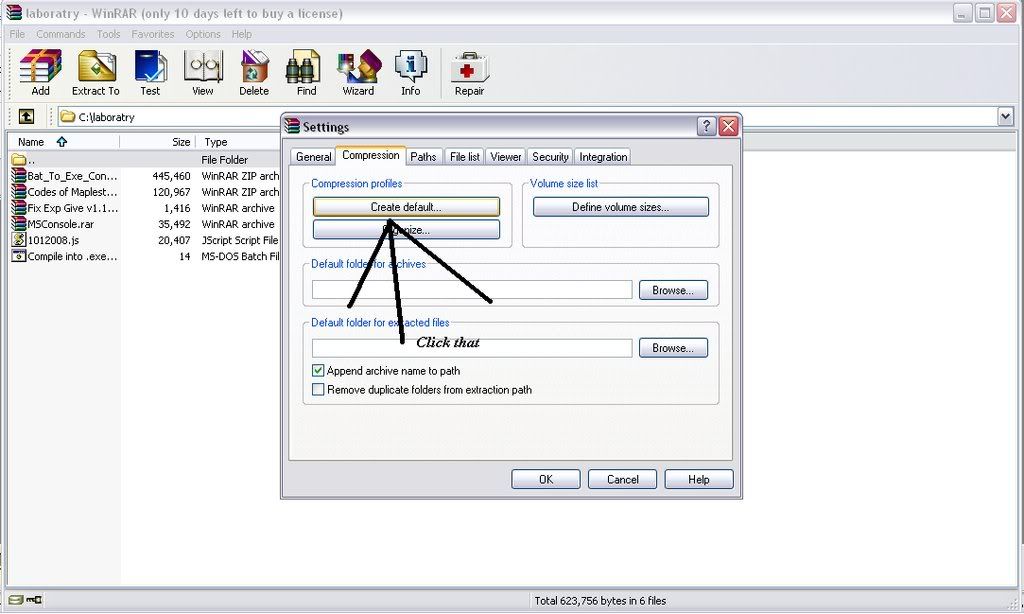
Task: Select the Bat_To_Exe_Con... archive icon
Action: (x=18, y=176)
